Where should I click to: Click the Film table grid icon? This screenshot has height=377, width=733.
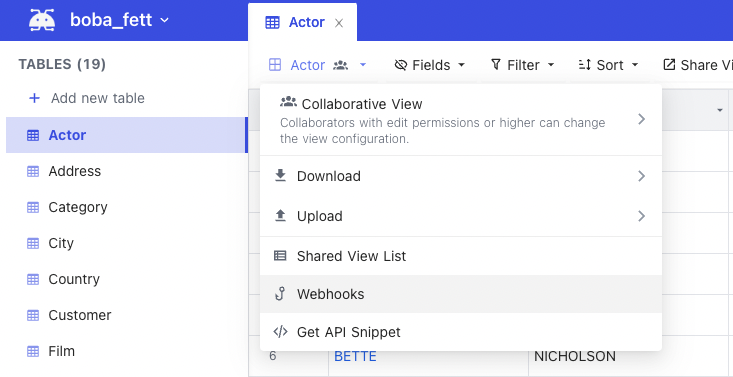[x=33, y=351]
